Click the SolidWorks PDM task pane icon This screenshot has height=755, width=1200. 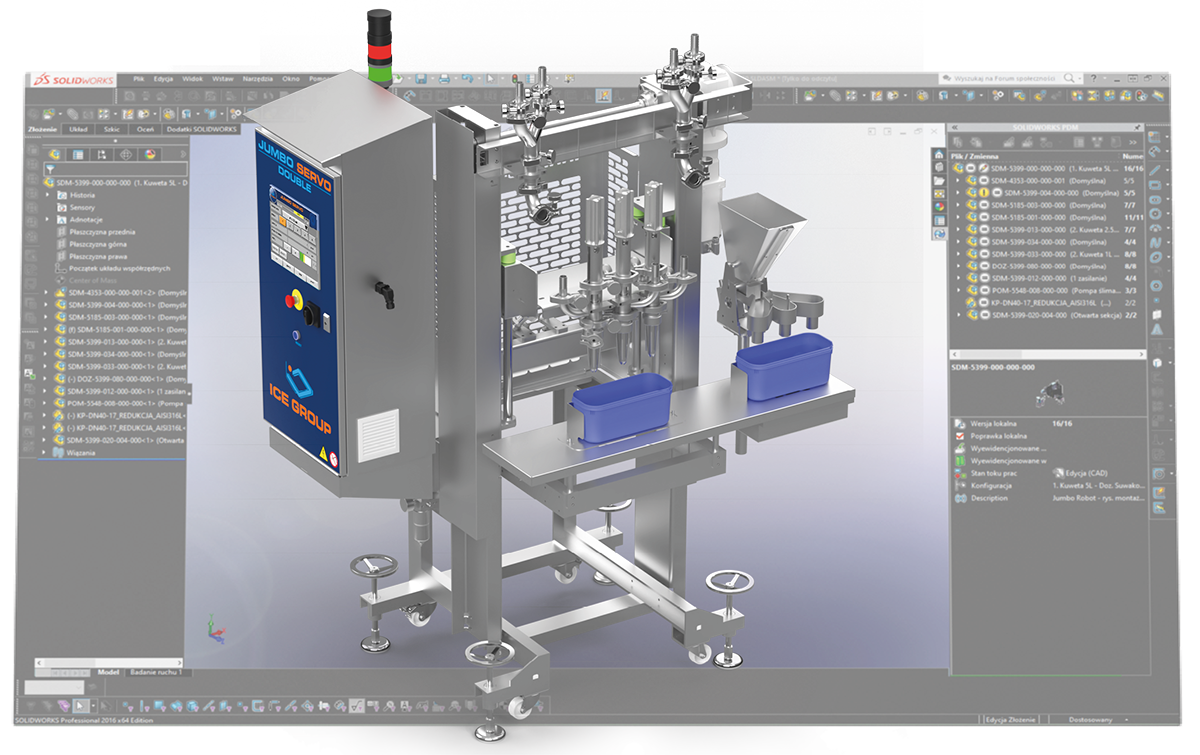[x=939, y=233]
